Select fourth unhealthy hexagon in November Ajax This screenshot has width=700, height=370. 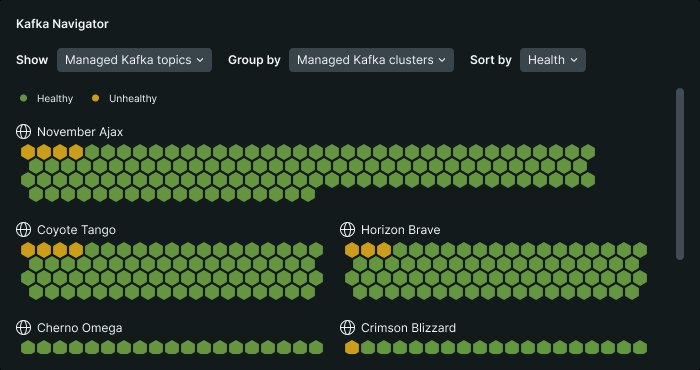76,152
